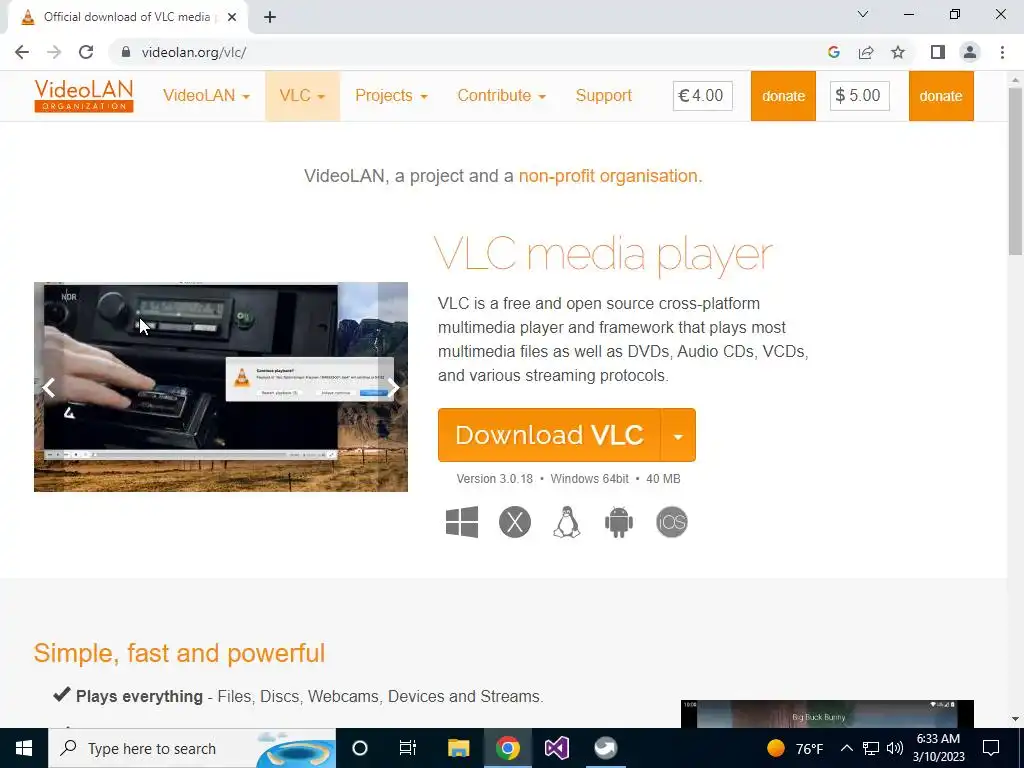Image resolution: width=1024 pixels, height=768 pixels.
Task: Bookmark this page with the star icon
Action: coord(898,52)
